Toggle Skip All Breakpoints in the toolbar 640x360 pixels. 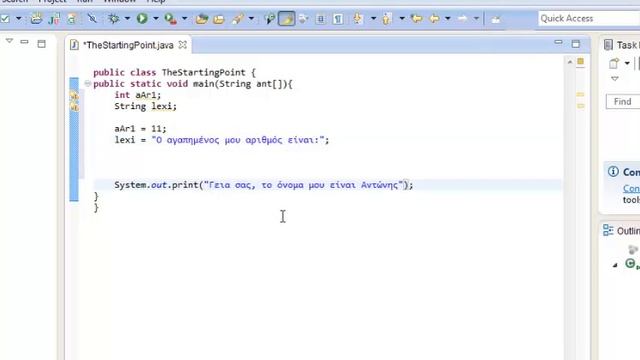coord(92,18)
